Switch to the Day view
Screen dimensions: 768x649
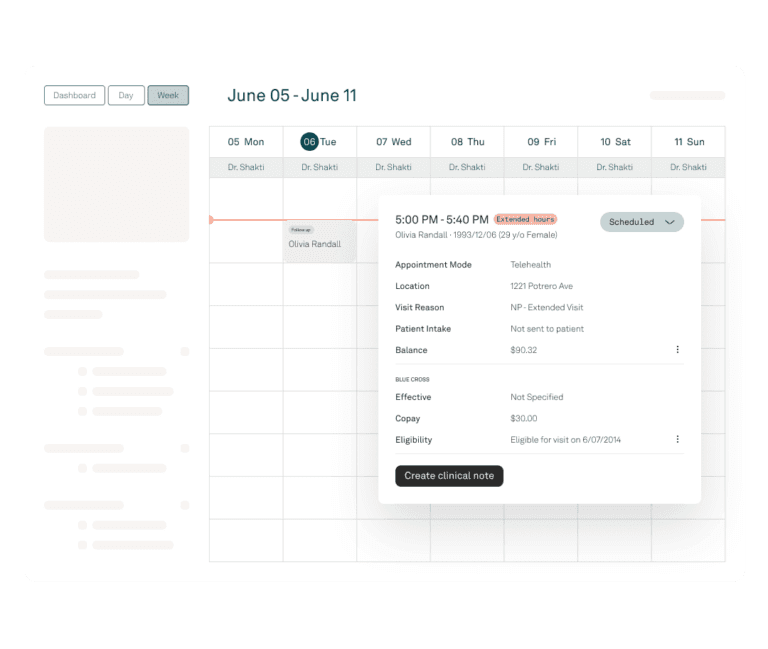click(x=126, y=96)
